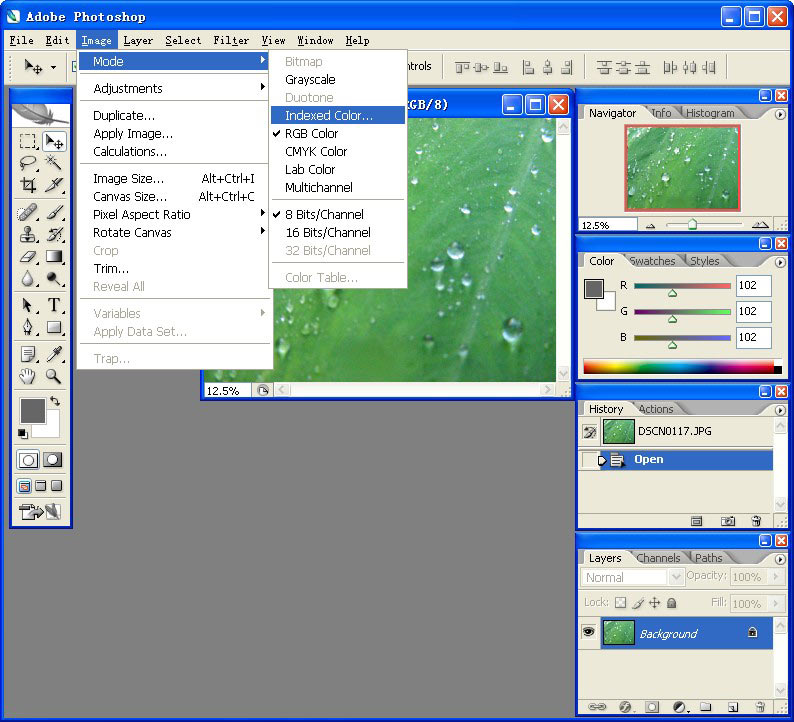Switch to the Swatches tab

pyautogui.click(x=652, y=261)
